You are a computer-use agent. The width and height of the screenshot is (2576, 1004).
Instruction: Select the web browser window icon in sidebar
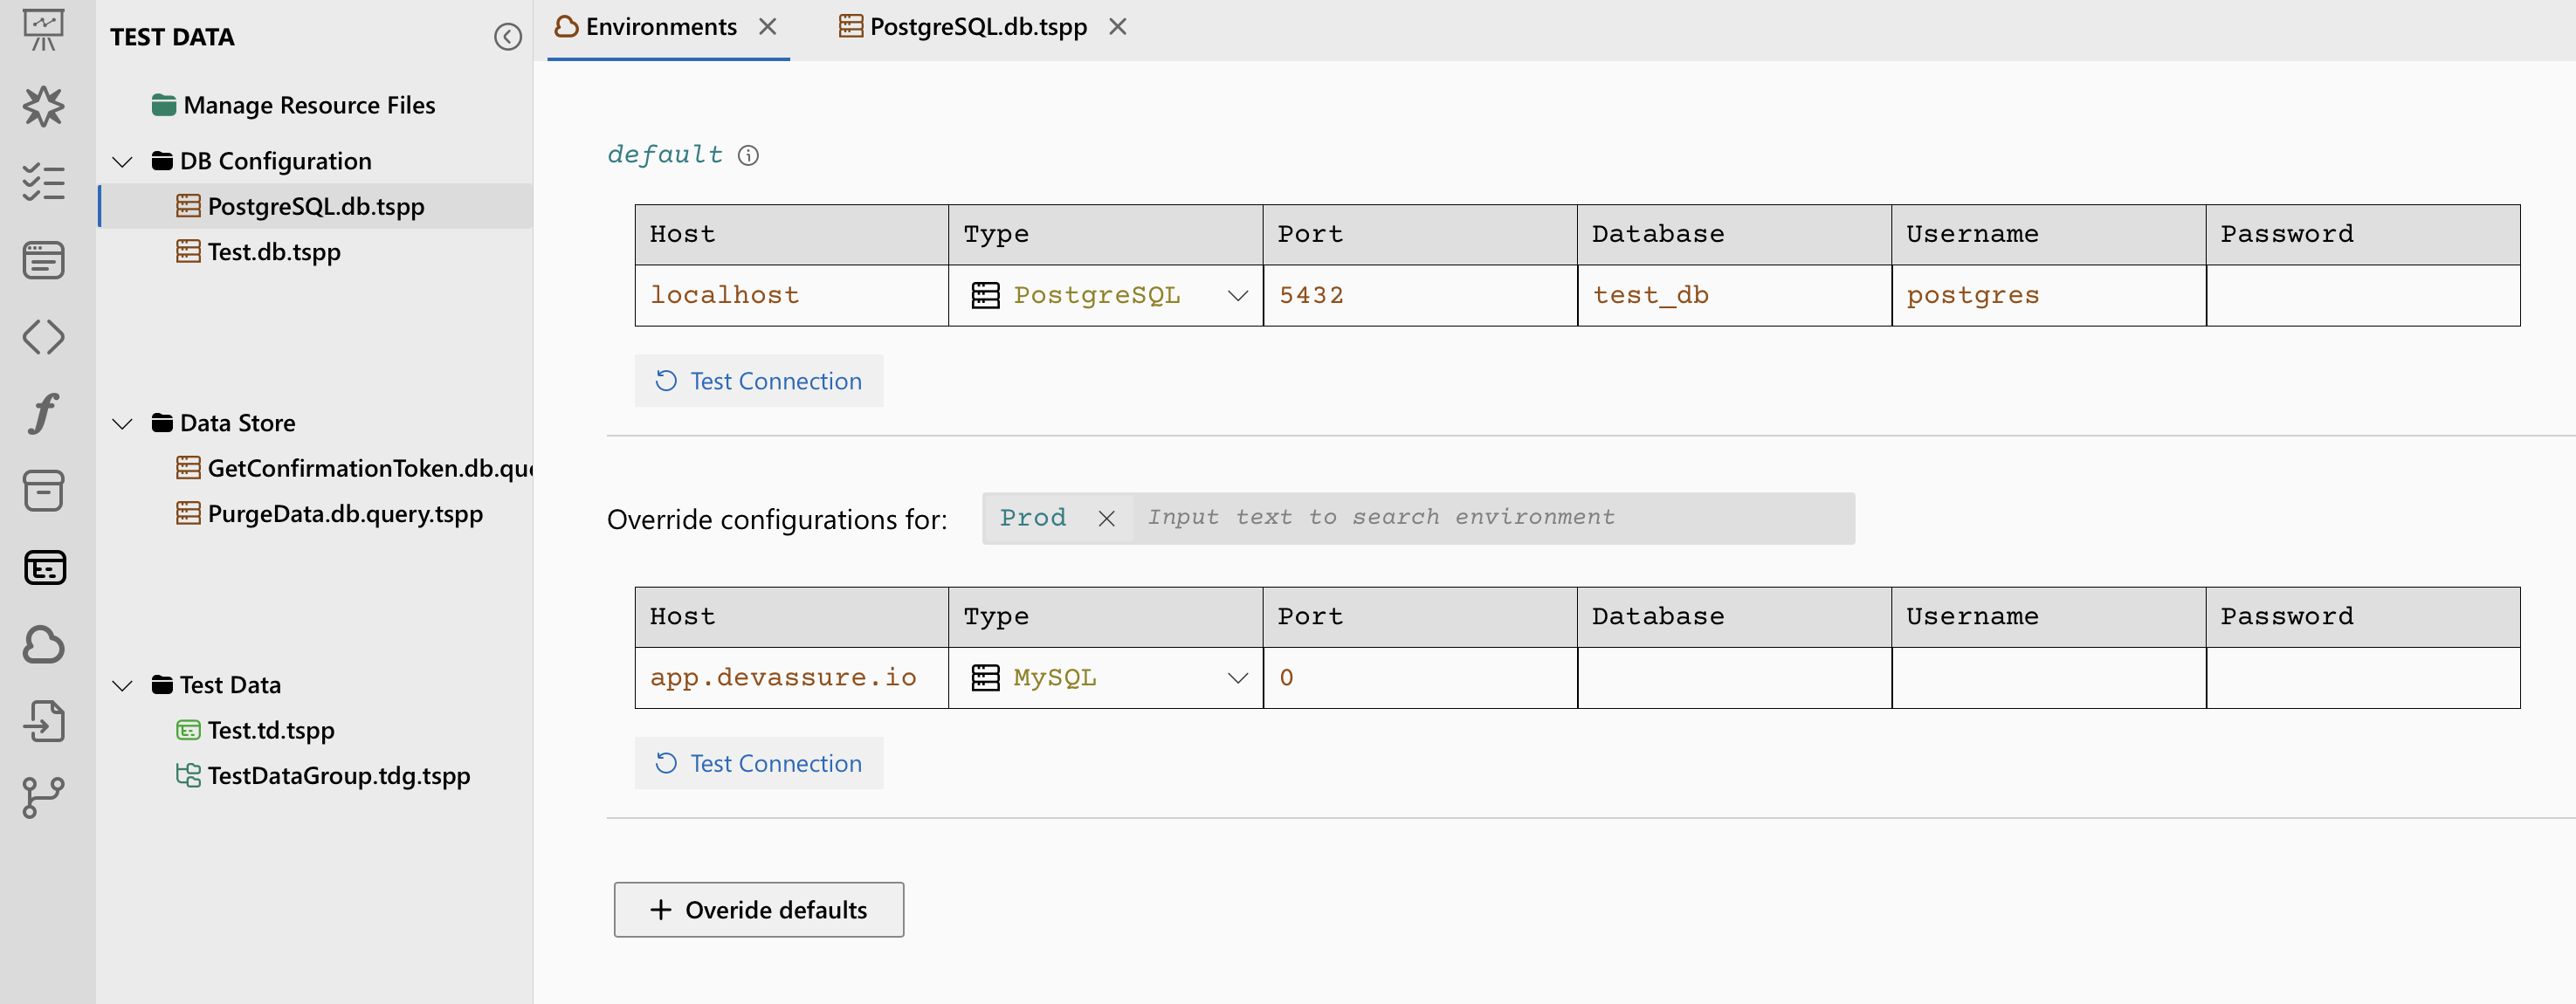point(44,260)
